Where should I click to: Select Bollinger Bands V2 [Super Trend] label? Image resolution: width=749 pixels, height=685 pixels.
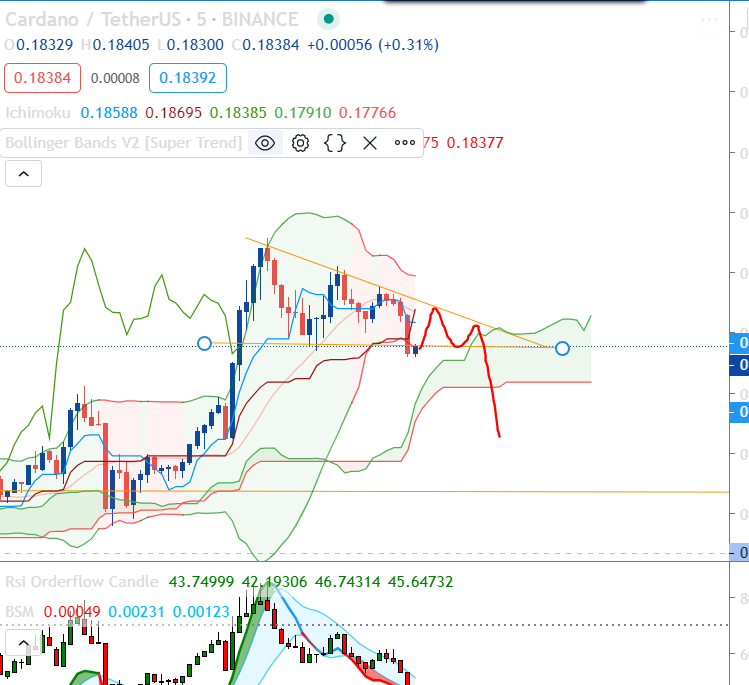(124, 142)
